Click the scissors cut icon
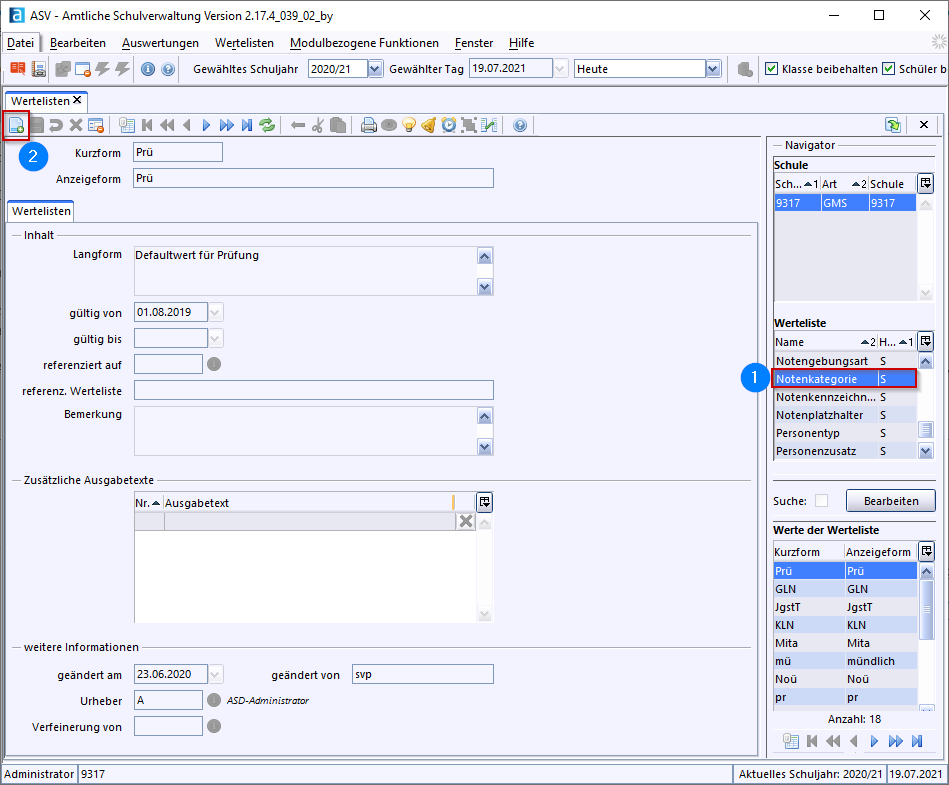 (318, 125)
